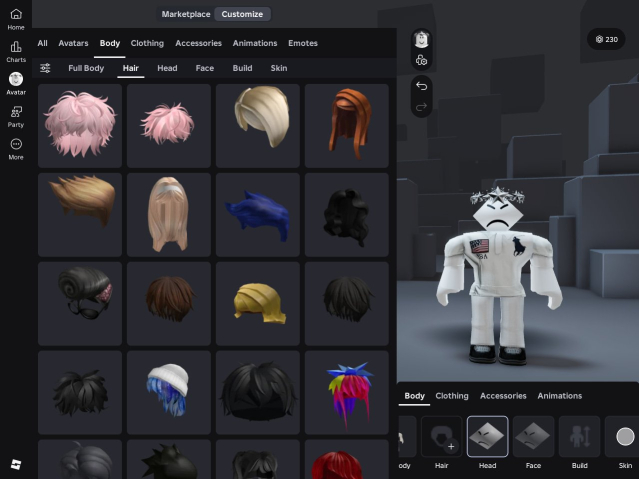The height and width of the screenshot is (479, 639).
Task: Switch to the Marketplace view
Action: (x=186, y=14)
